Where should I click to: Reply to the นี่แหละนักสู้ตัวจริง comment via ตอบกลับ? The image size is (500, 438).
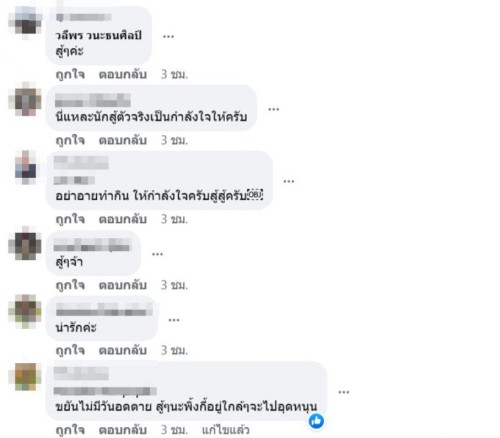(x=123, y=140)
